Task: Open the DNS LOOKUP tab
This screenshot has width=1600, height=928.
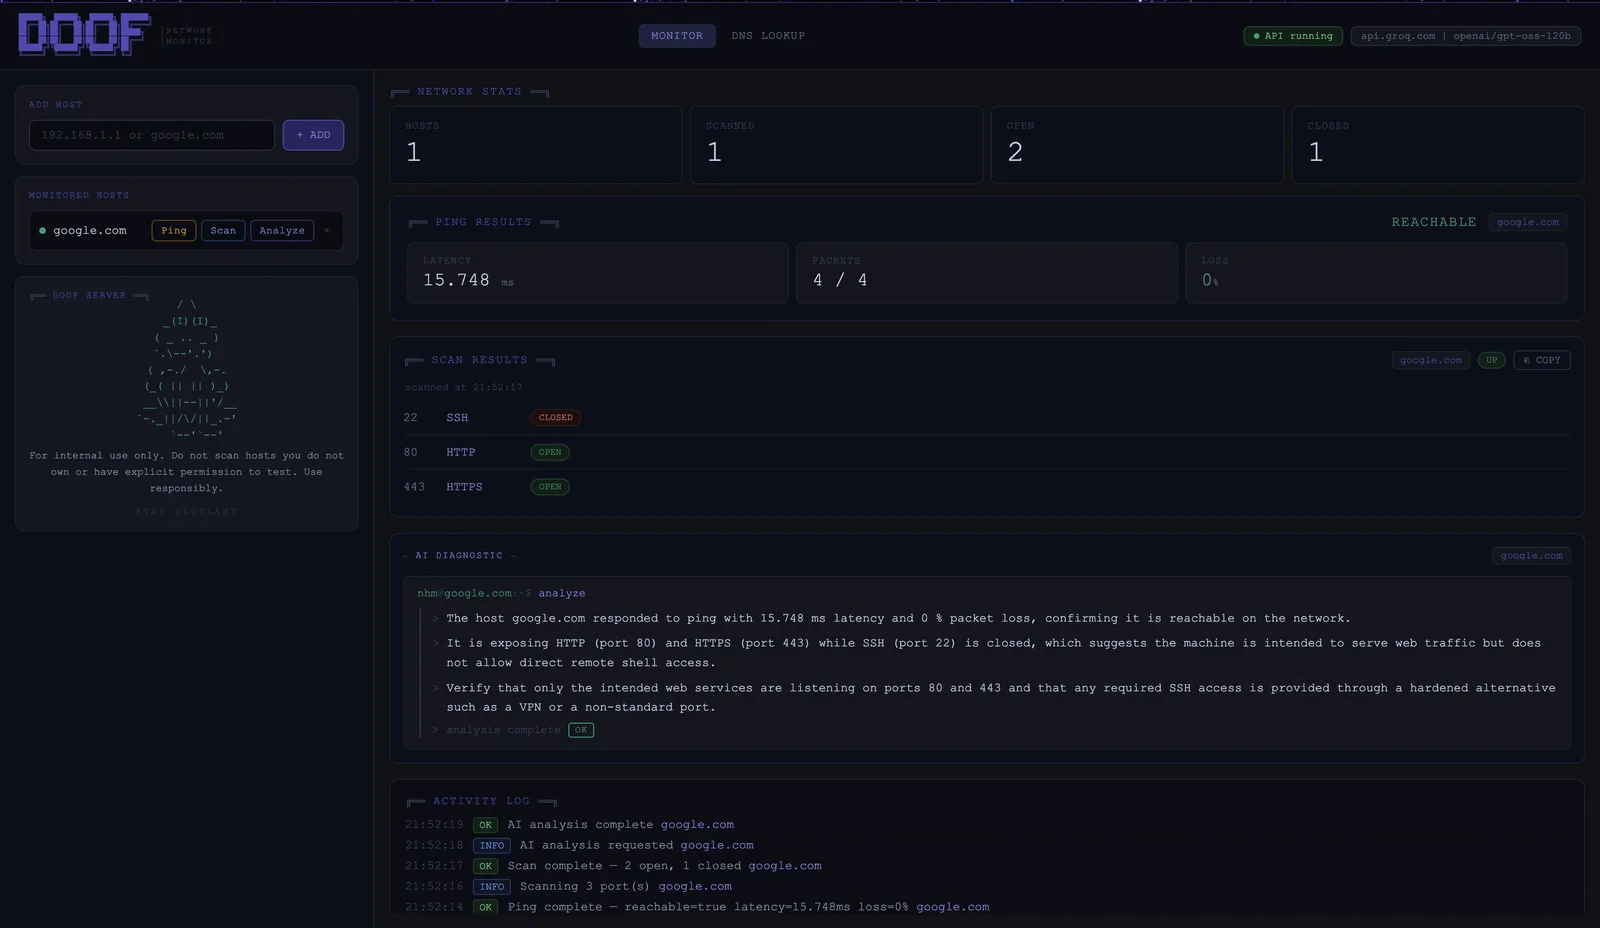Action: 768,36
